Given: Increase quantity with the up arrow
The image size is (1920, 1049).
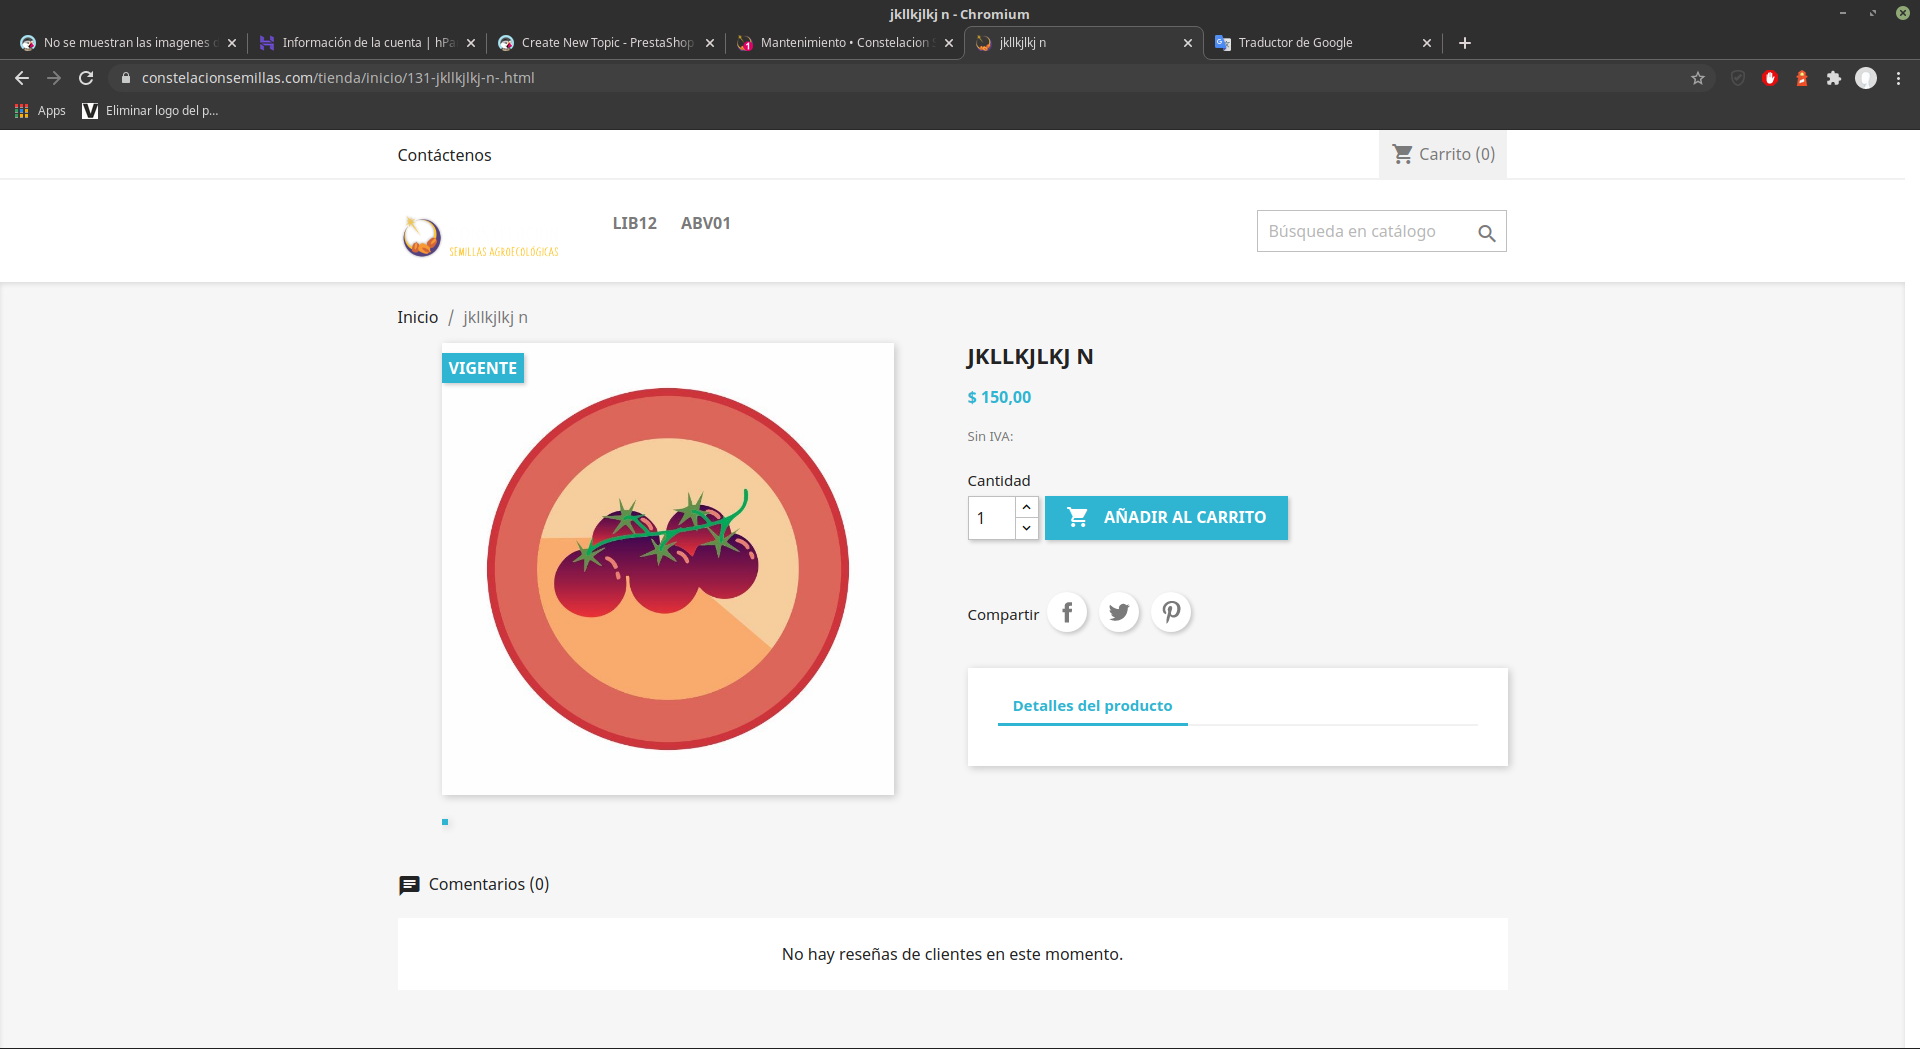Looking at the screenshot, I should click(x=1026, y=507).
